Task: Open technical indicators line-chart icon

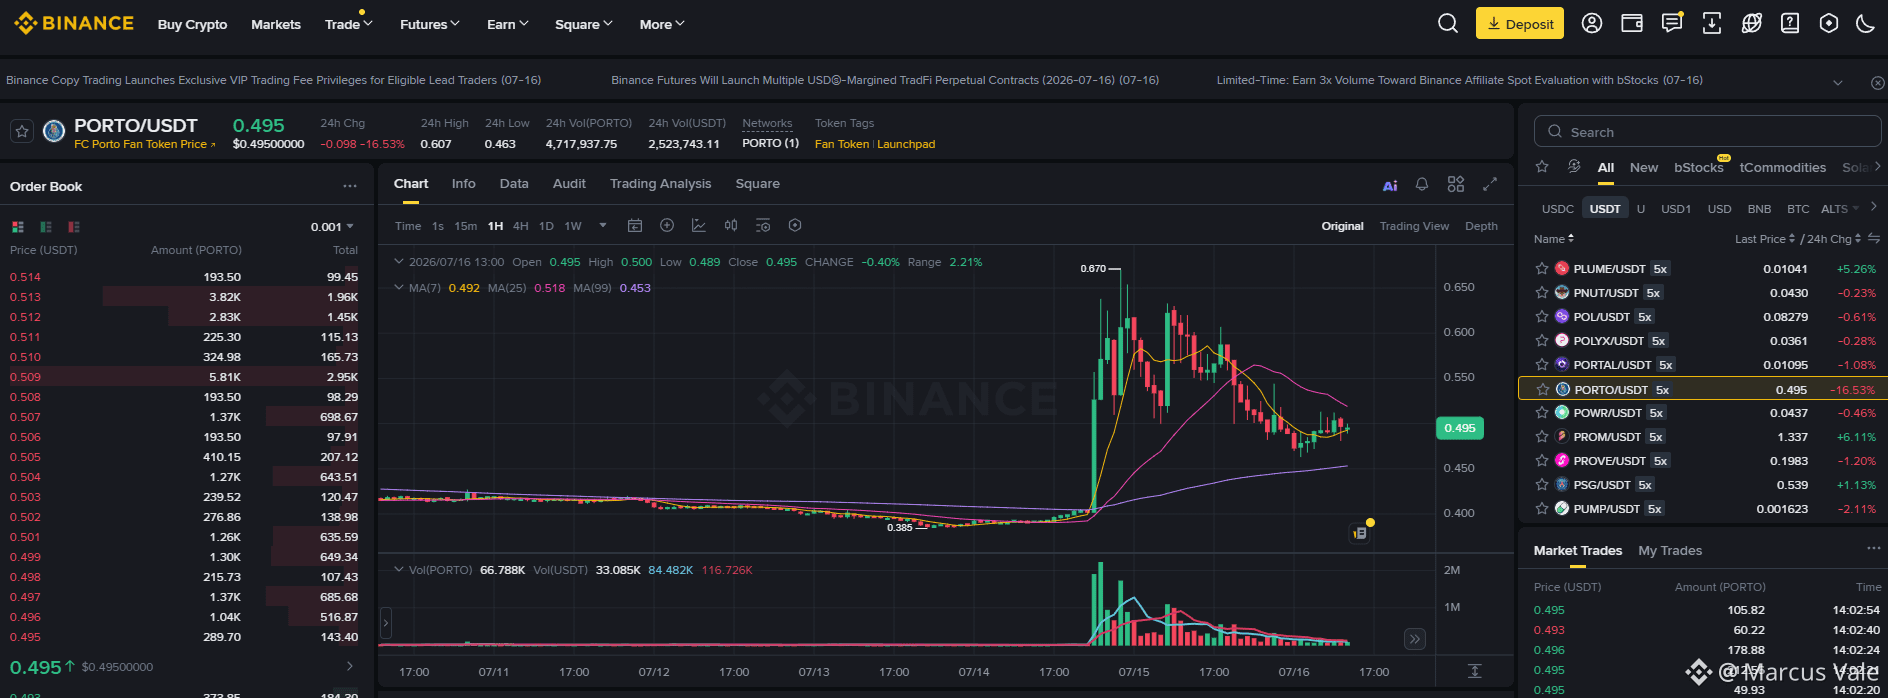Action: [699, 226]
